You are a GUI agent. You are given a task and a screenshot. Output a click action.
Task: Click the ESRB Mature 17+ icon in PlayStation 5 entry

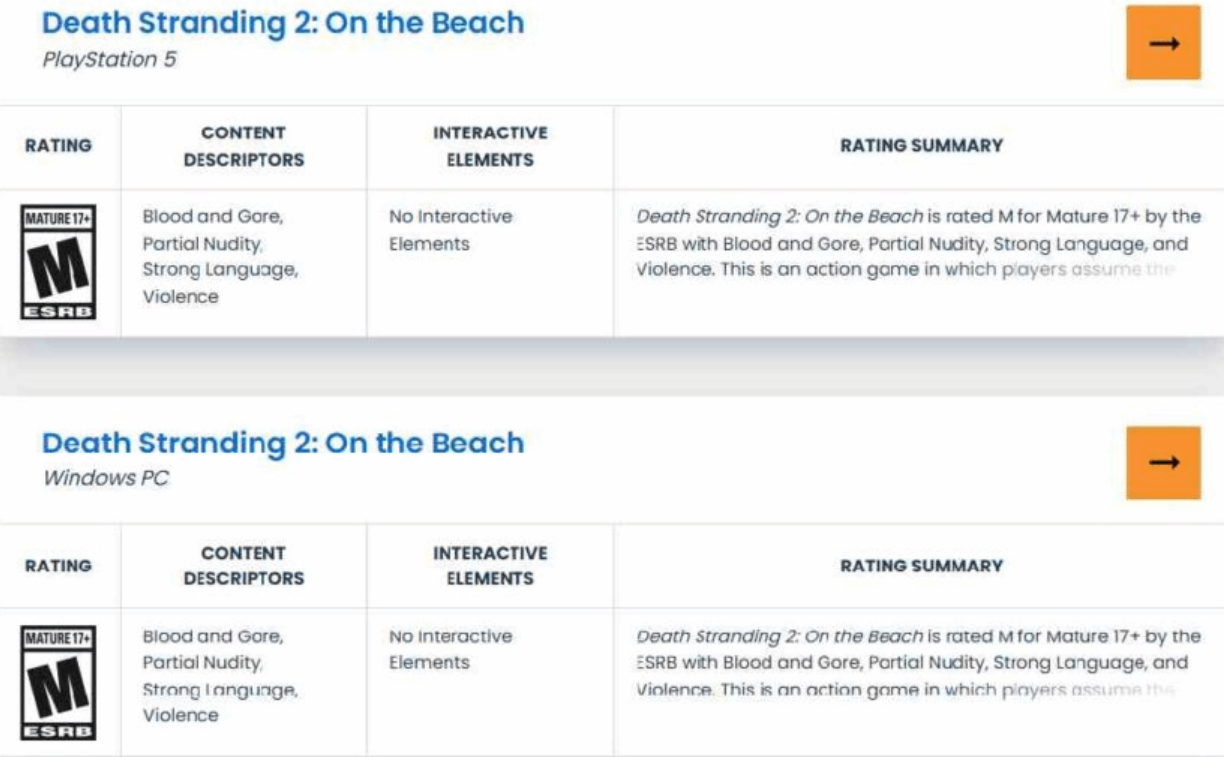[x=58, y=262]
